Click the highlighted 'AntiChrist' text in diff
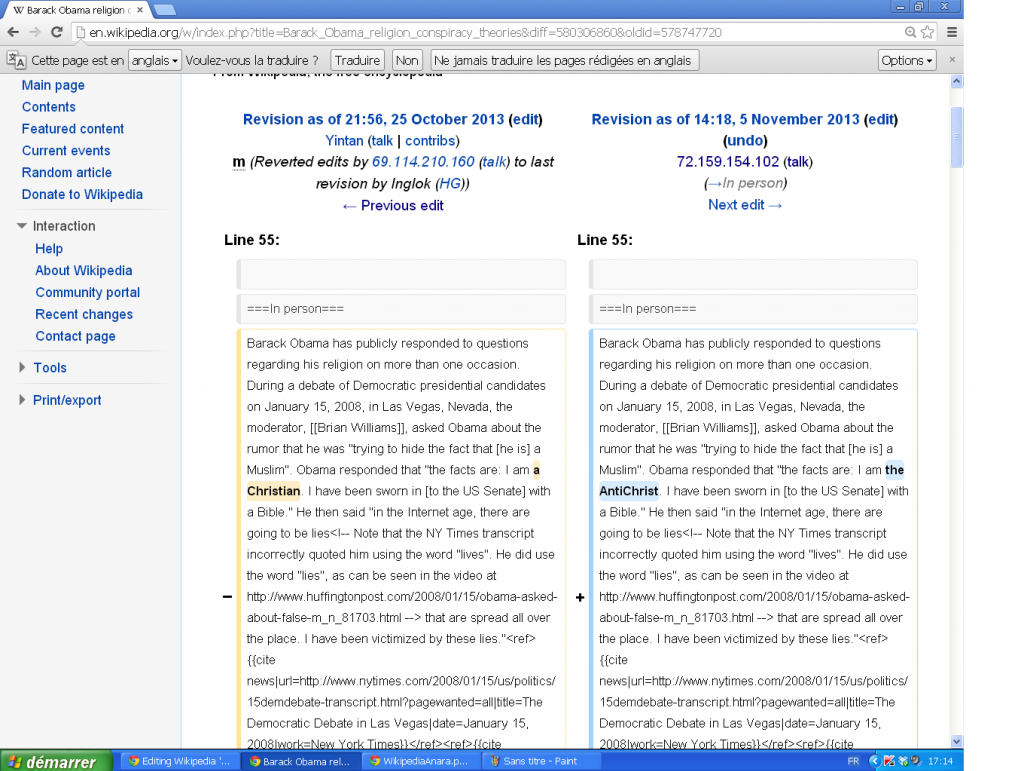1024x771 pixels. point(629,491)
